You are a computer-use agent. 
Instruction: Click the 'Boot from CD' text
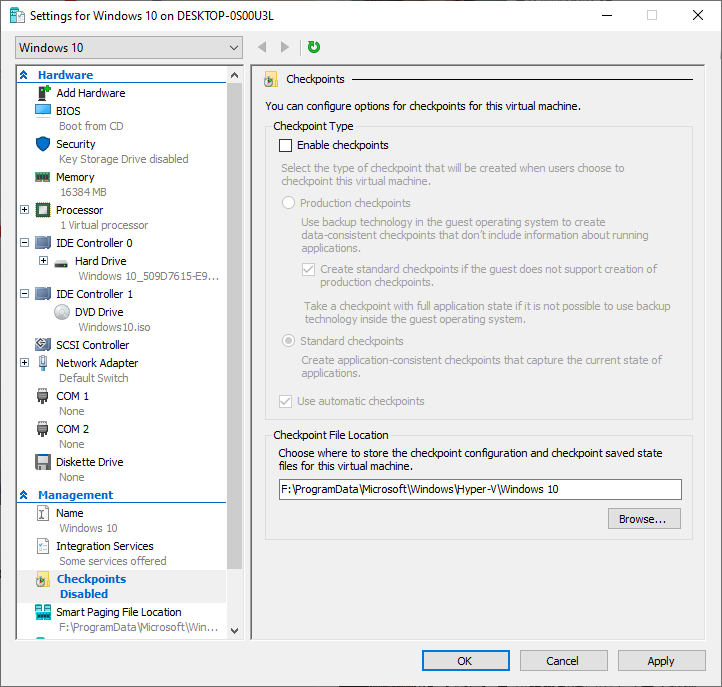pos(91,126)
